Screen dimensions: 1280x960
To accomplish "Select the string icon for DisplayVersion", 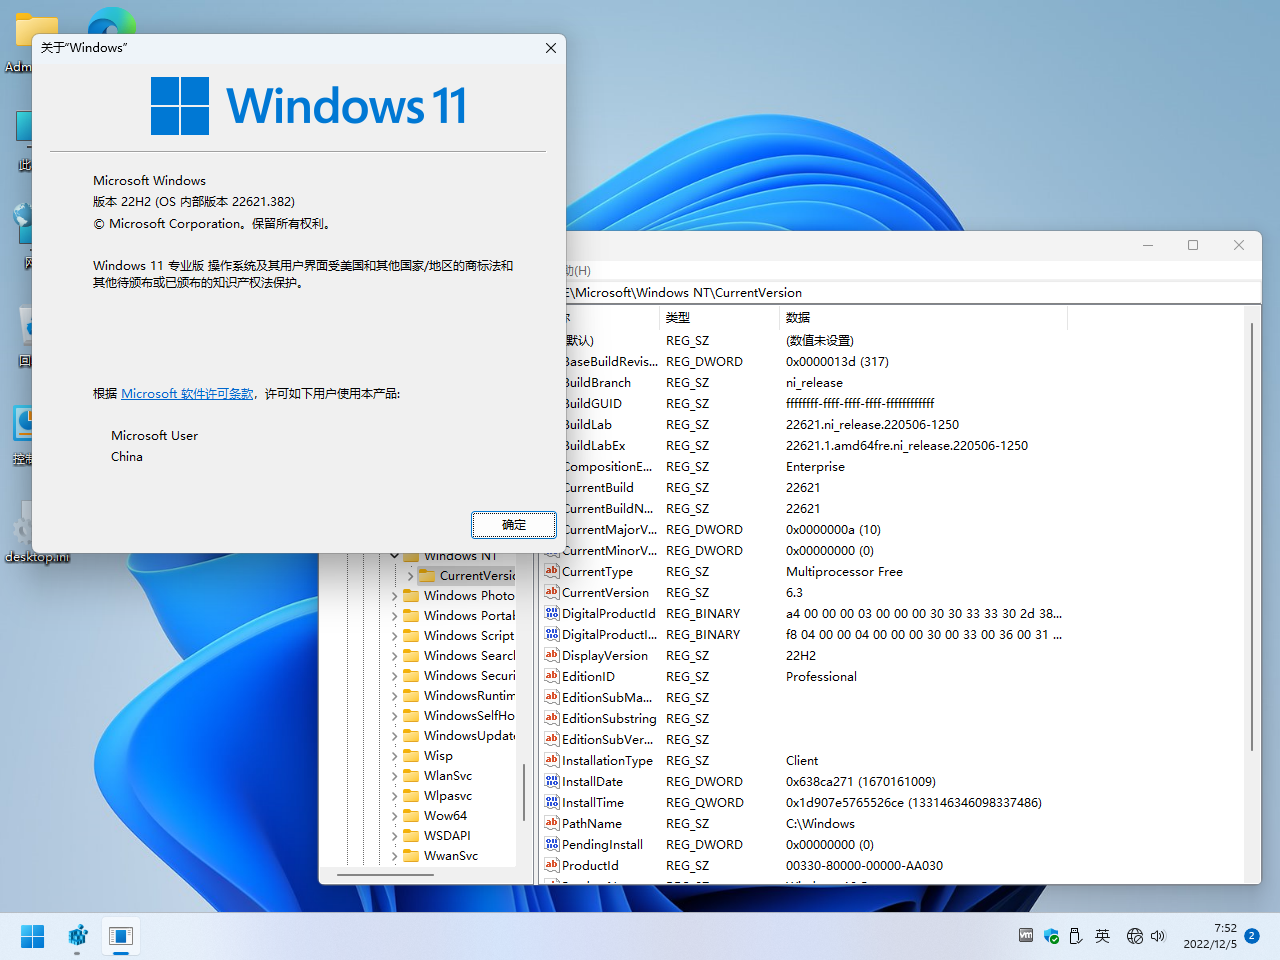I will 551,655.
